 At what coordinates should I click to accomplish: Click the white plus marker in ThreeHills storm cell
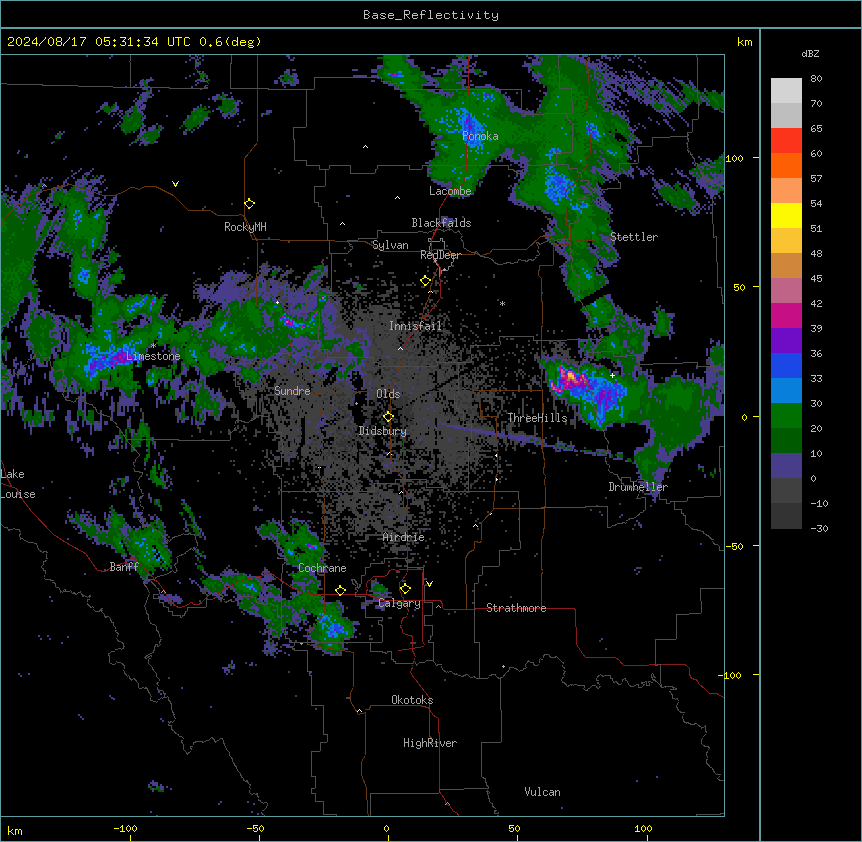coord(612,375)
